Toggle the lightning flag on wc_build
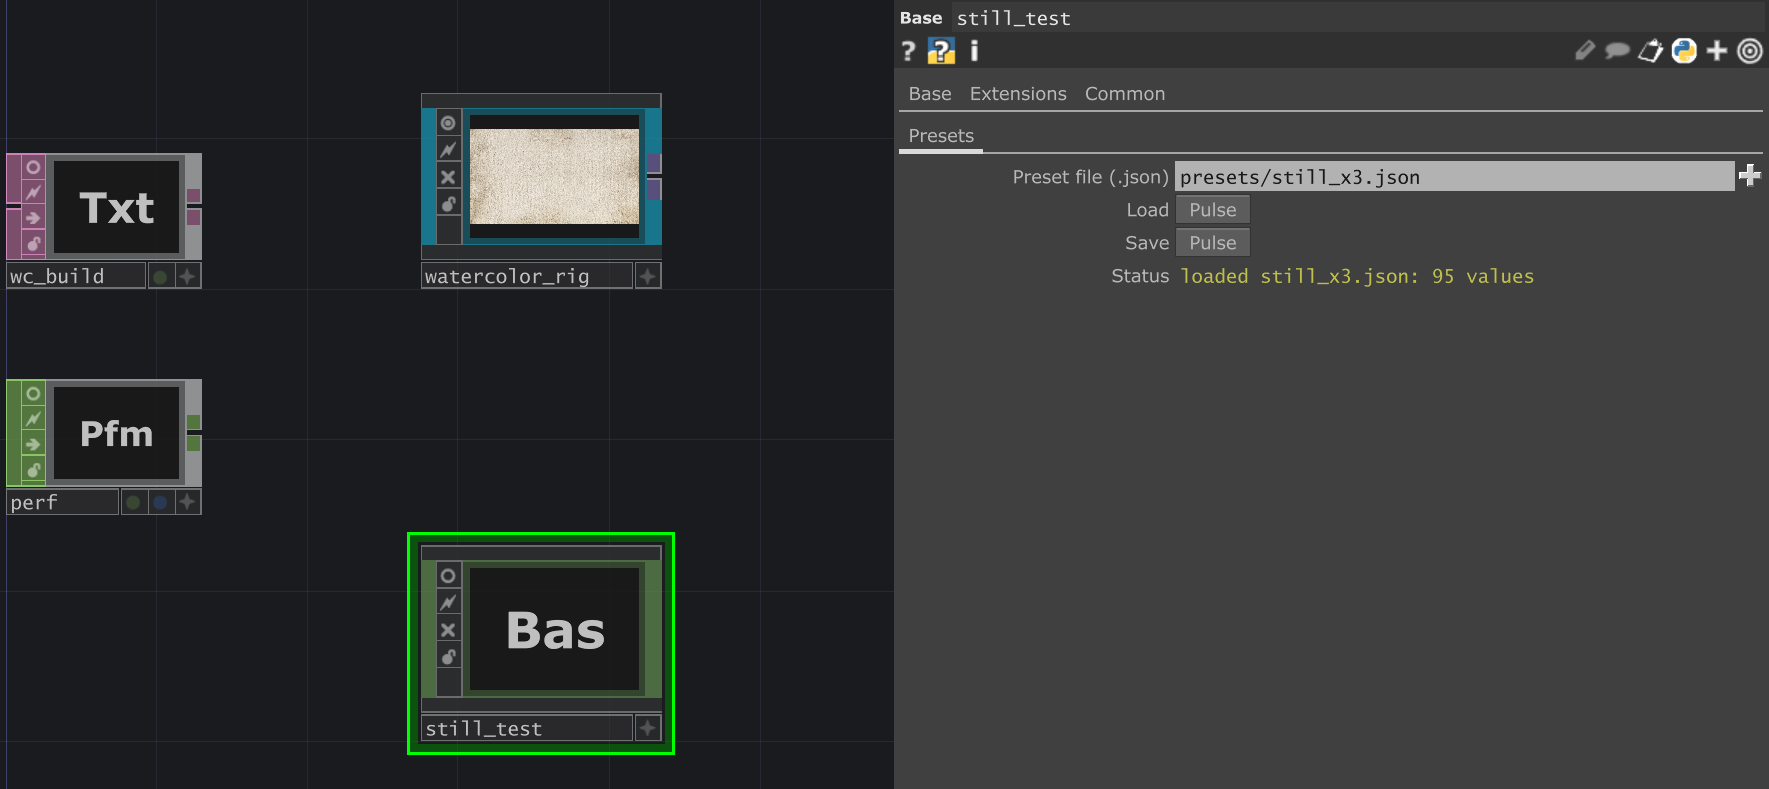The image size is (1769, 789). (x=33, y=192)
